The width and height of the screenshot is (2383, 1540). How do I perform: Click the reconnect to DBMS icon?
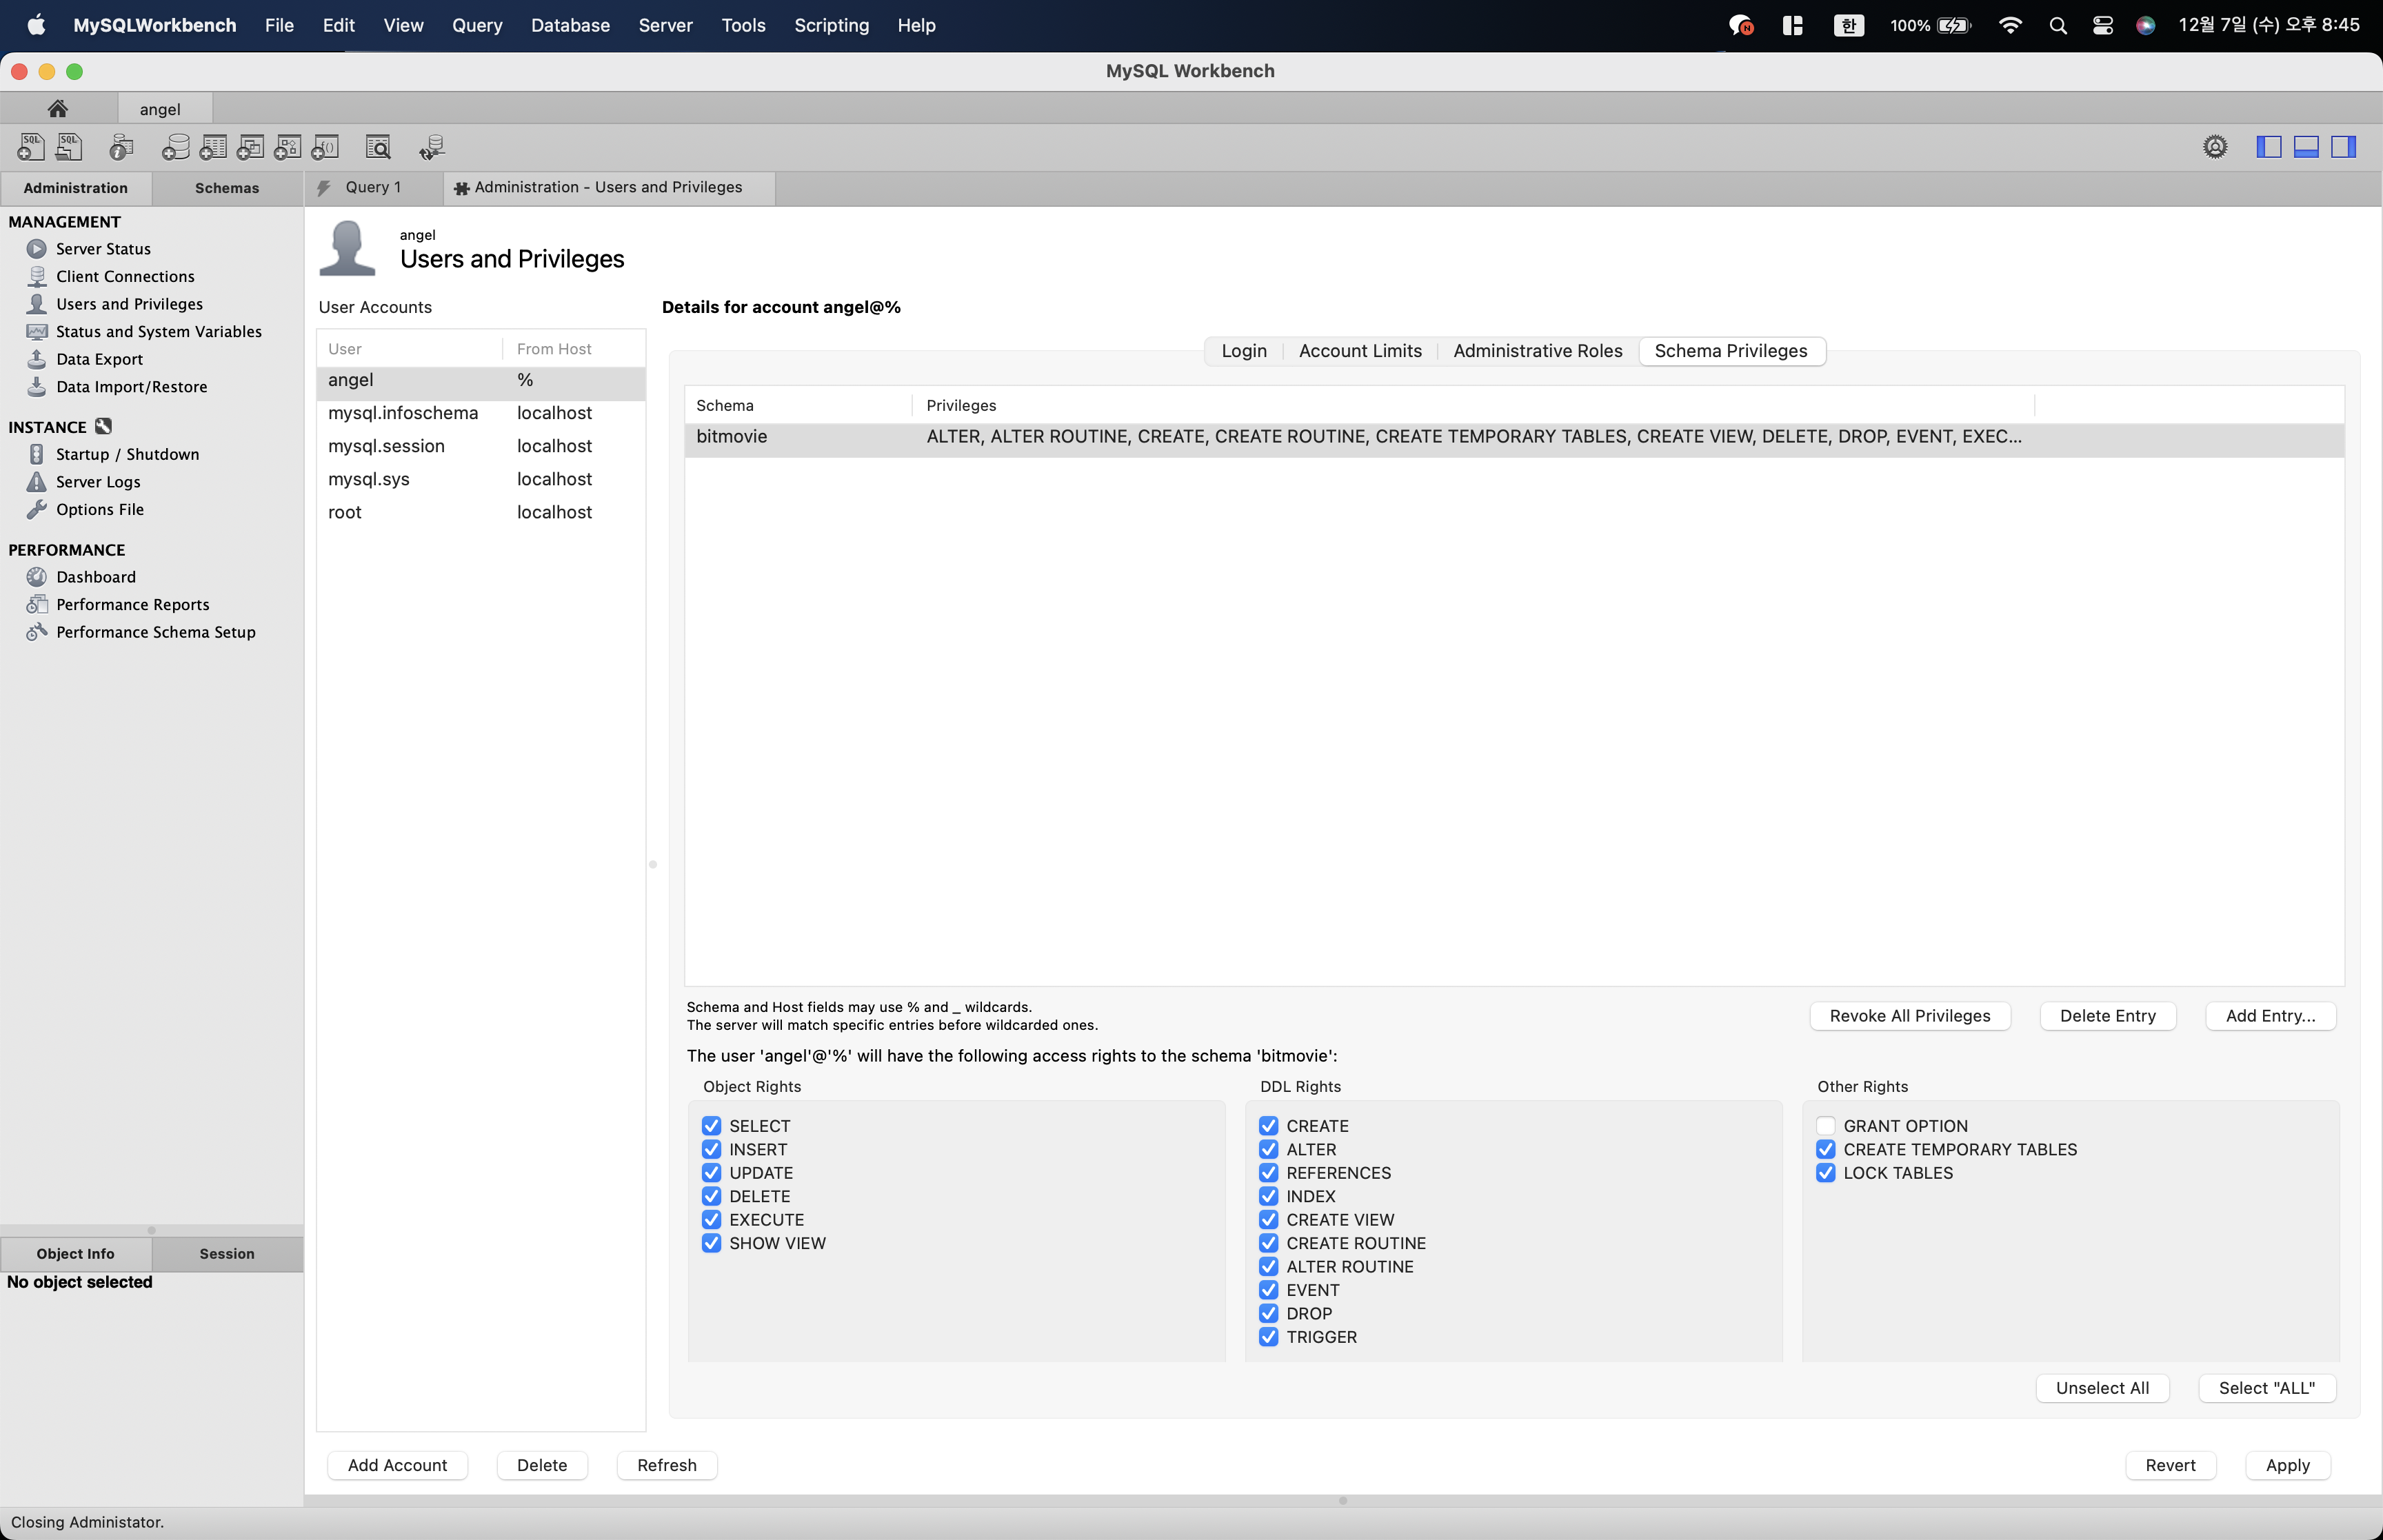(x=432, y=147)
